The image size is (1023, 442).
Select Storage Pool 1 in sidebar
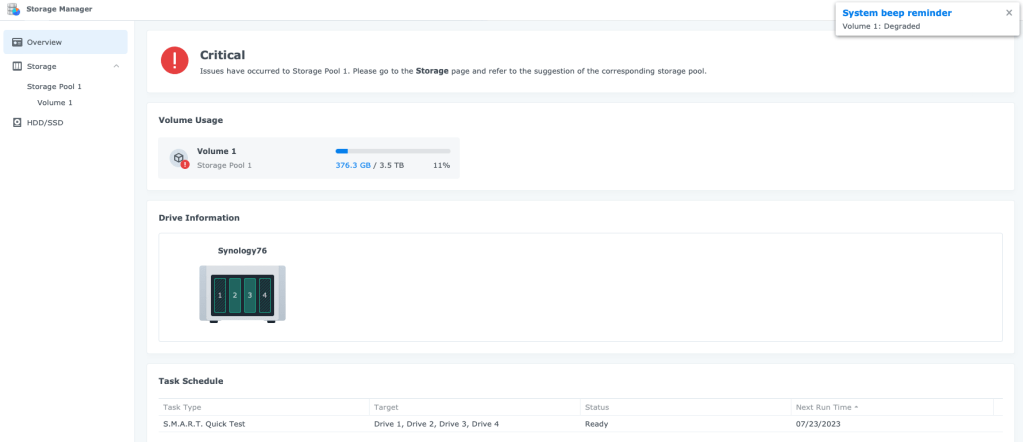[x=54, y=87]
